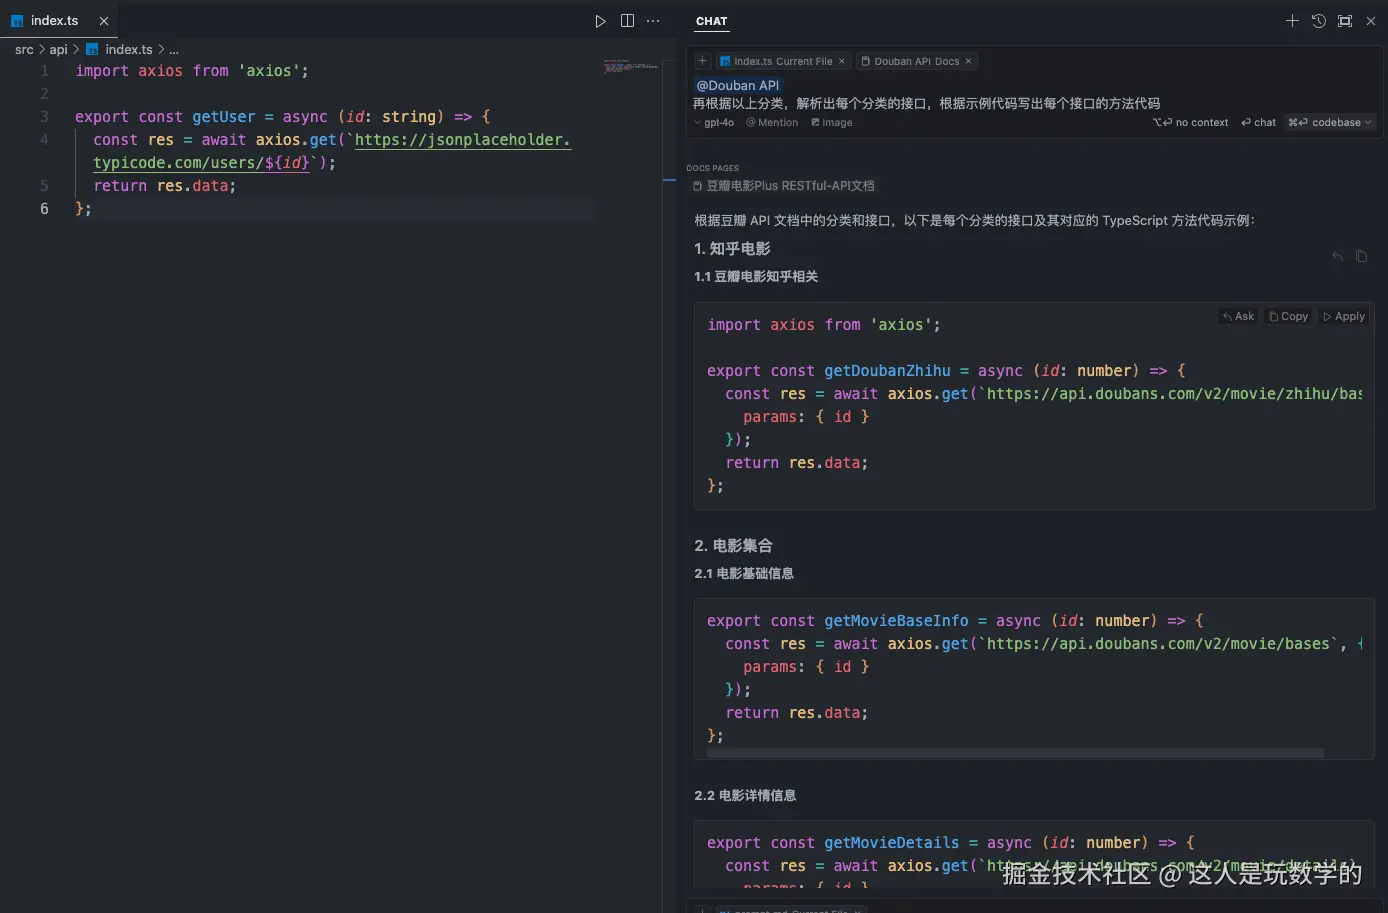This screenshot has height=913, width=1388.
Task: Submit with the chat button
Action: click(x=1258, y=123)
